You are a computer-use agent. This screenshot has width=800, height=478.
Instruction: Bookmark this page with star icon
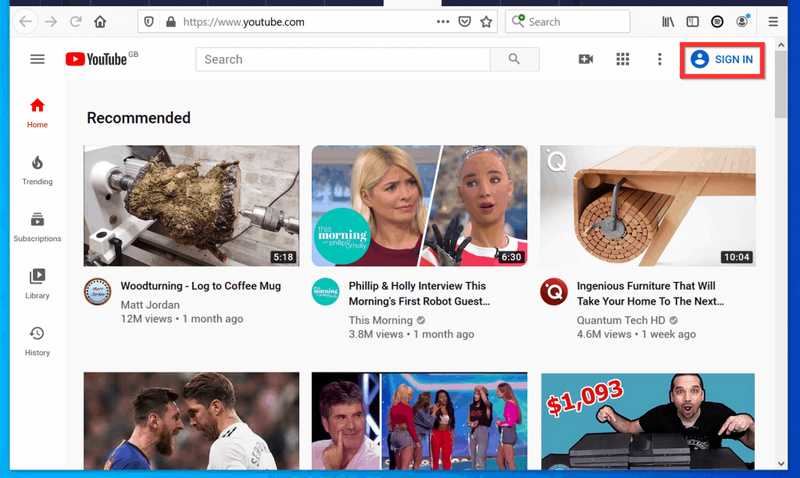click(x=486, y=22)
